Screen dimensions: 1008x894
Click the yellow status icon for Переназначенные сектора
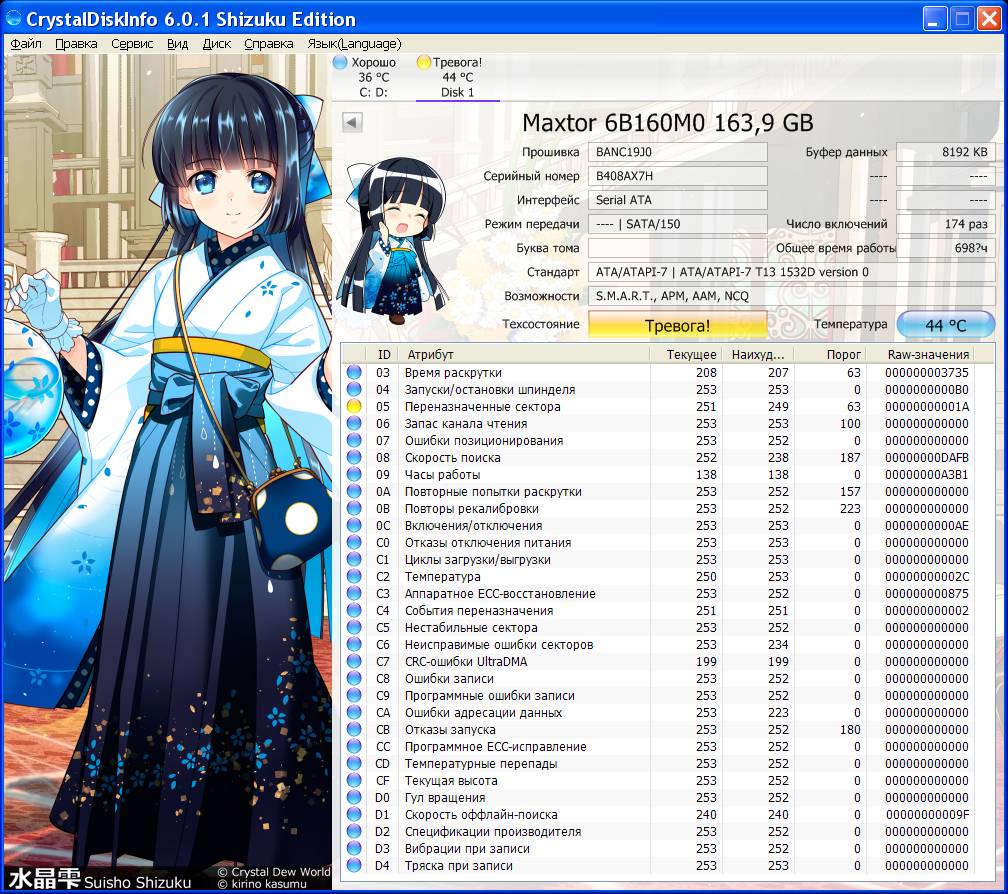point(354,407)
